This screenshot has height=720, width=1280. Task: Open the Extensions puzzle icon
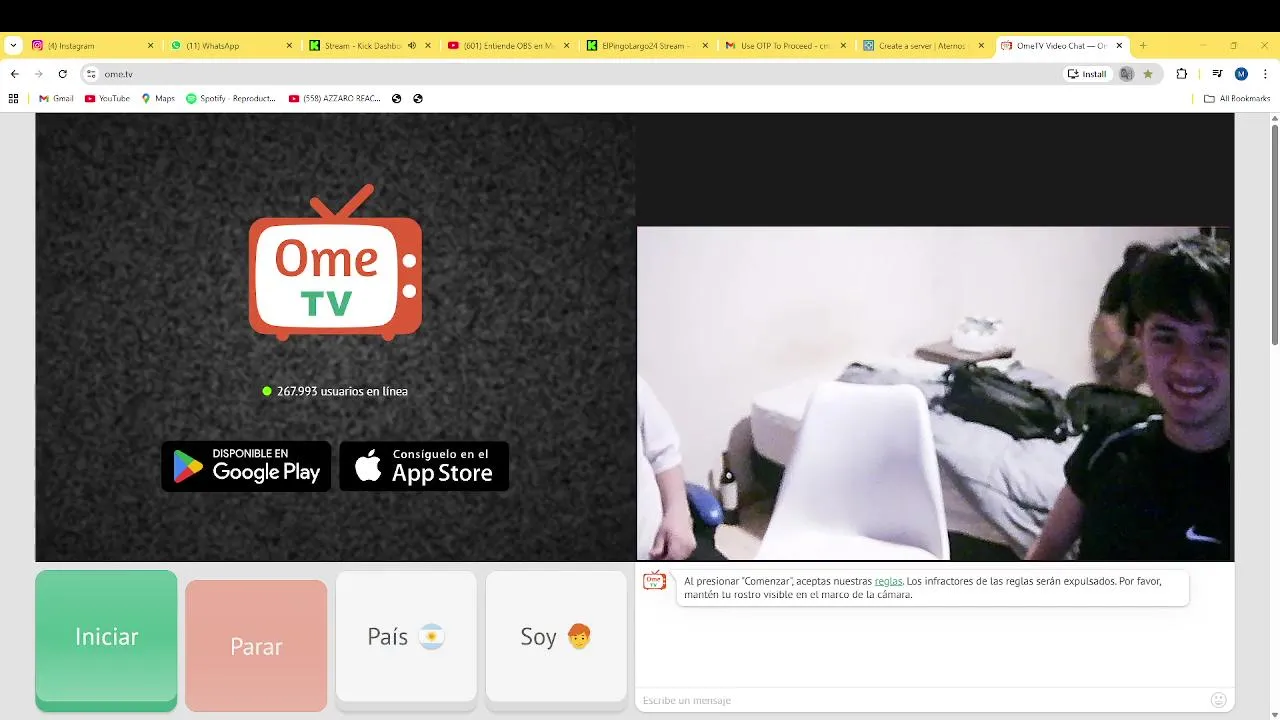coord(1181,74)
